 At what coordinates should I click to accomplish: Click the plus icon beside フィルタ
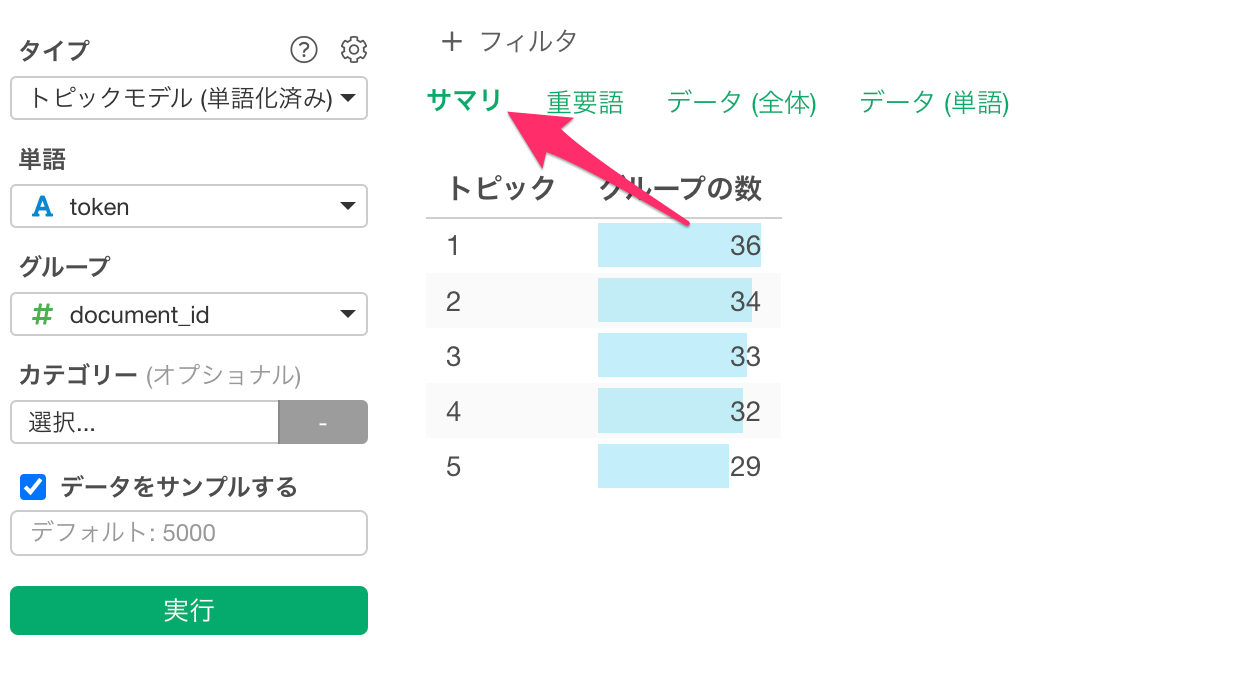point(452,41)
